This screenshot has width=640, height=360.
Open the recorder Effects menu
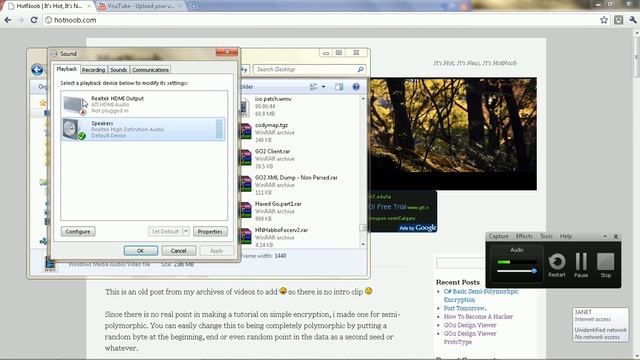tap(524, 236)
